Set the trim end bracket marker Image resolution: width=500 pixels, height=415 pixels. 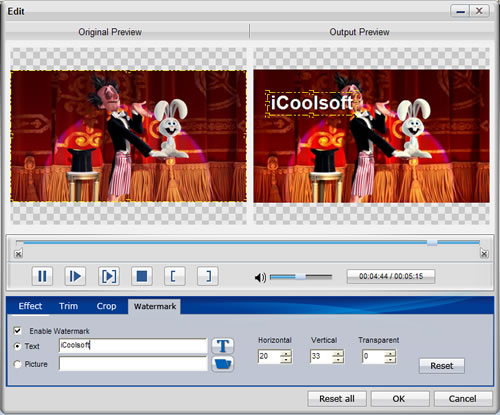208,276
